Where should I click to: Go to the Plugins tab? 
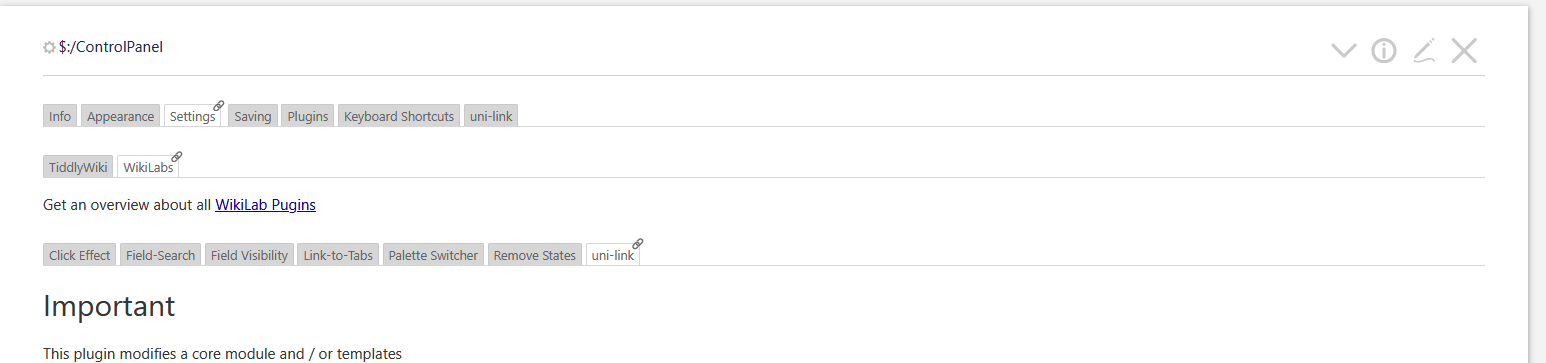[x=308, y=116]
